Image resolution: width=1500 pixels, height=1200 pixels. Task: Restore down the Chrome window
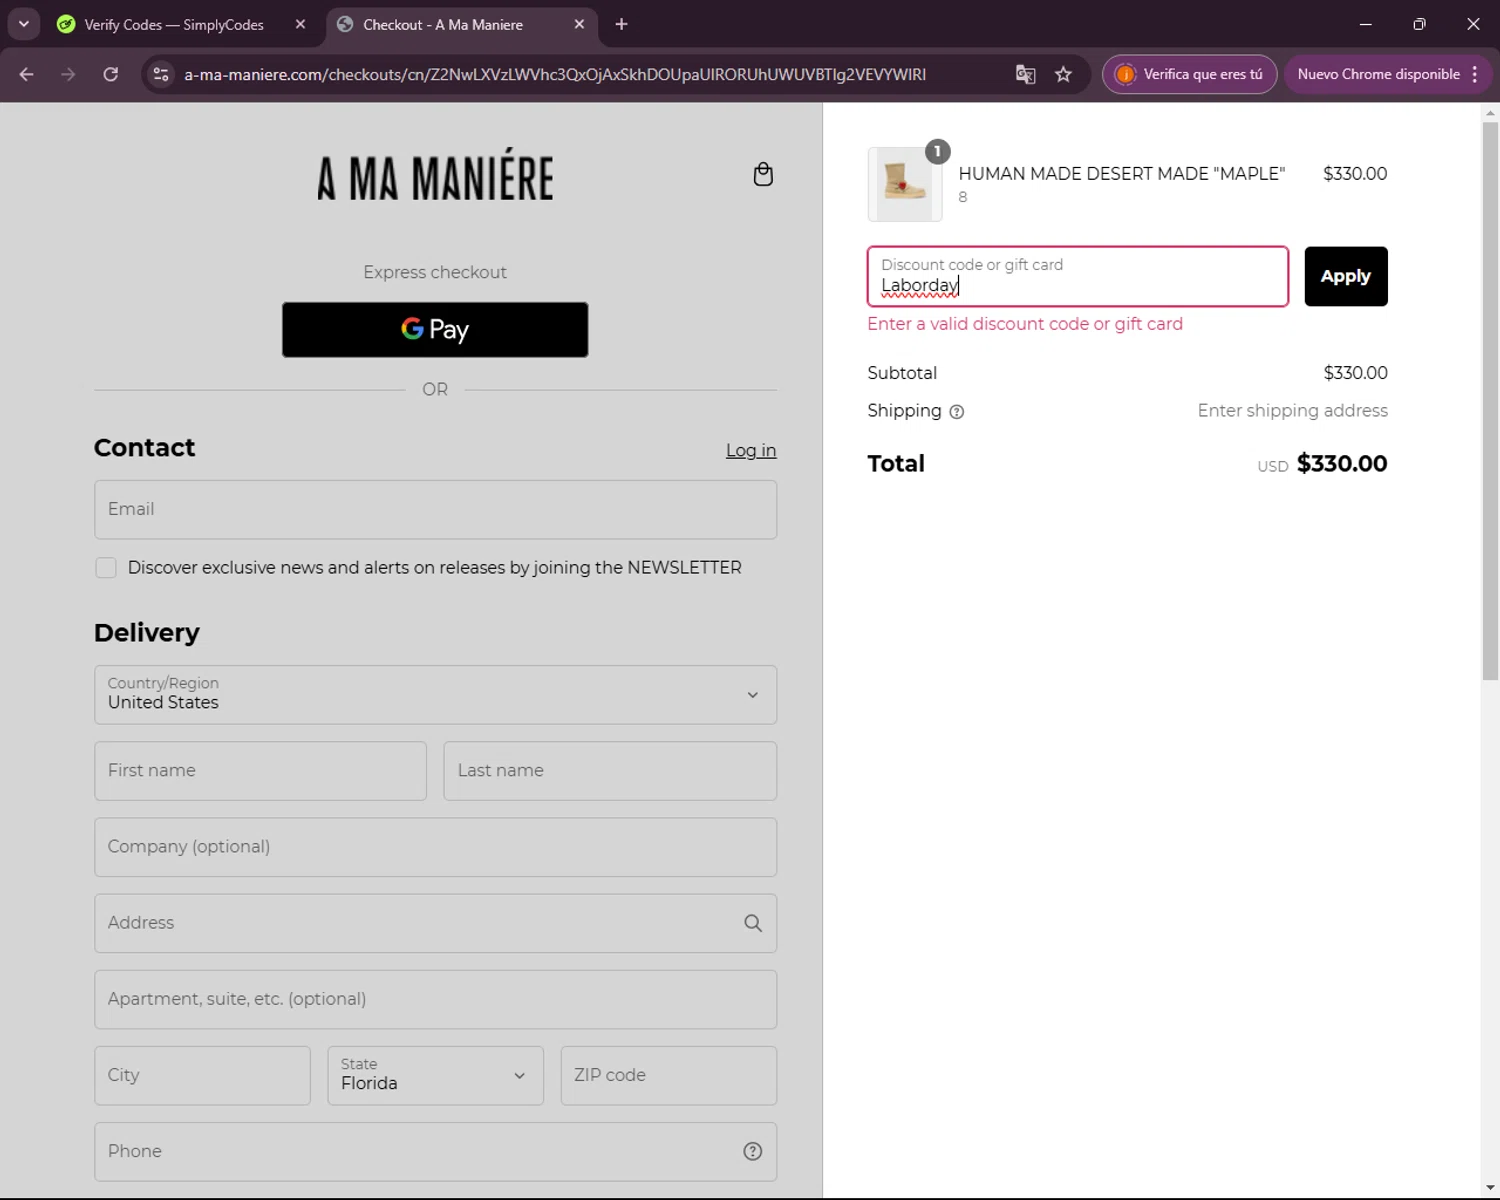(x=1419, y=24)
